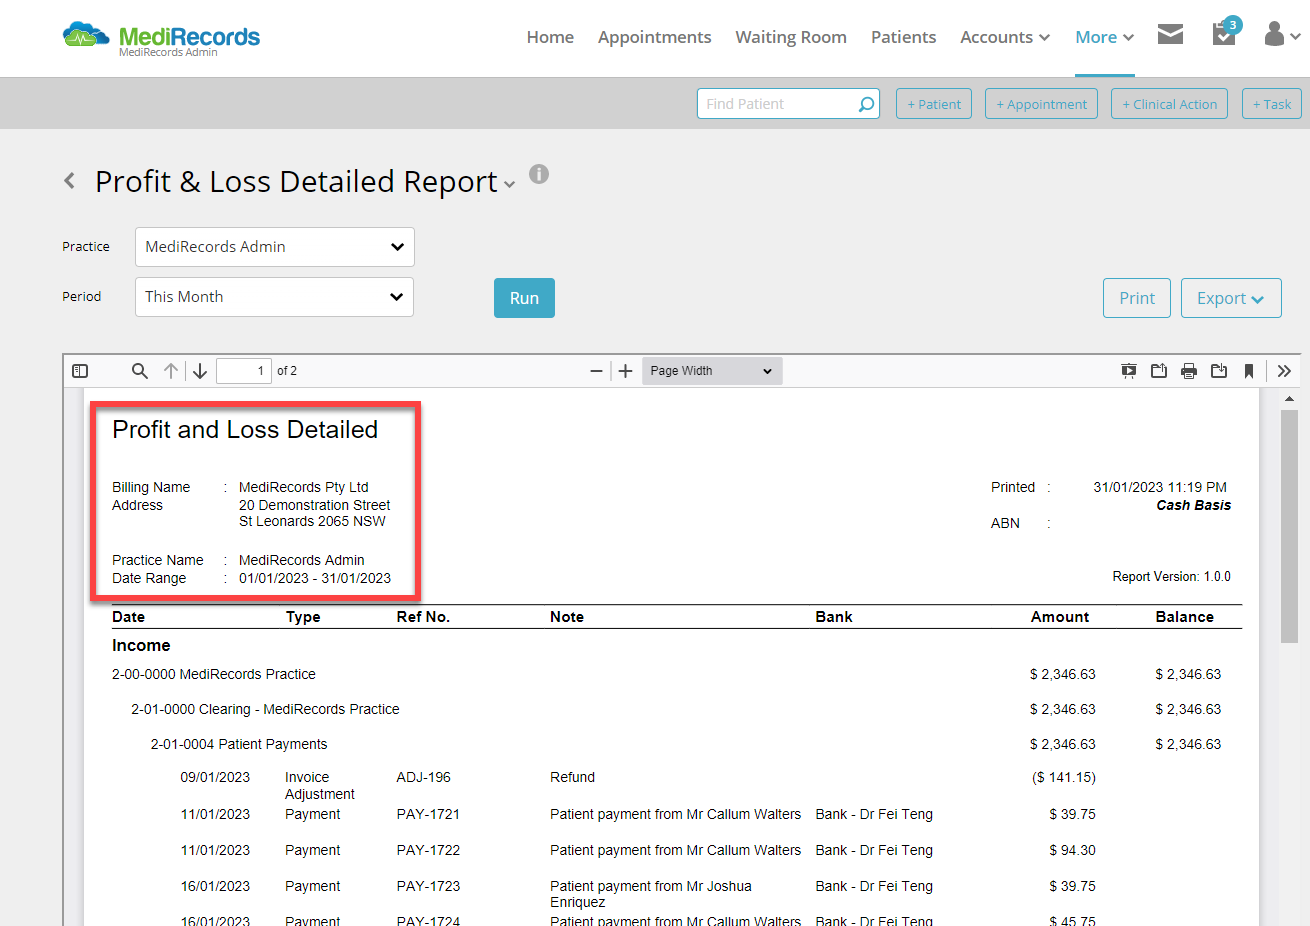Click the Print button
The width and height of the screenshot is (1310, 926).
click(x=1137, y=298)
